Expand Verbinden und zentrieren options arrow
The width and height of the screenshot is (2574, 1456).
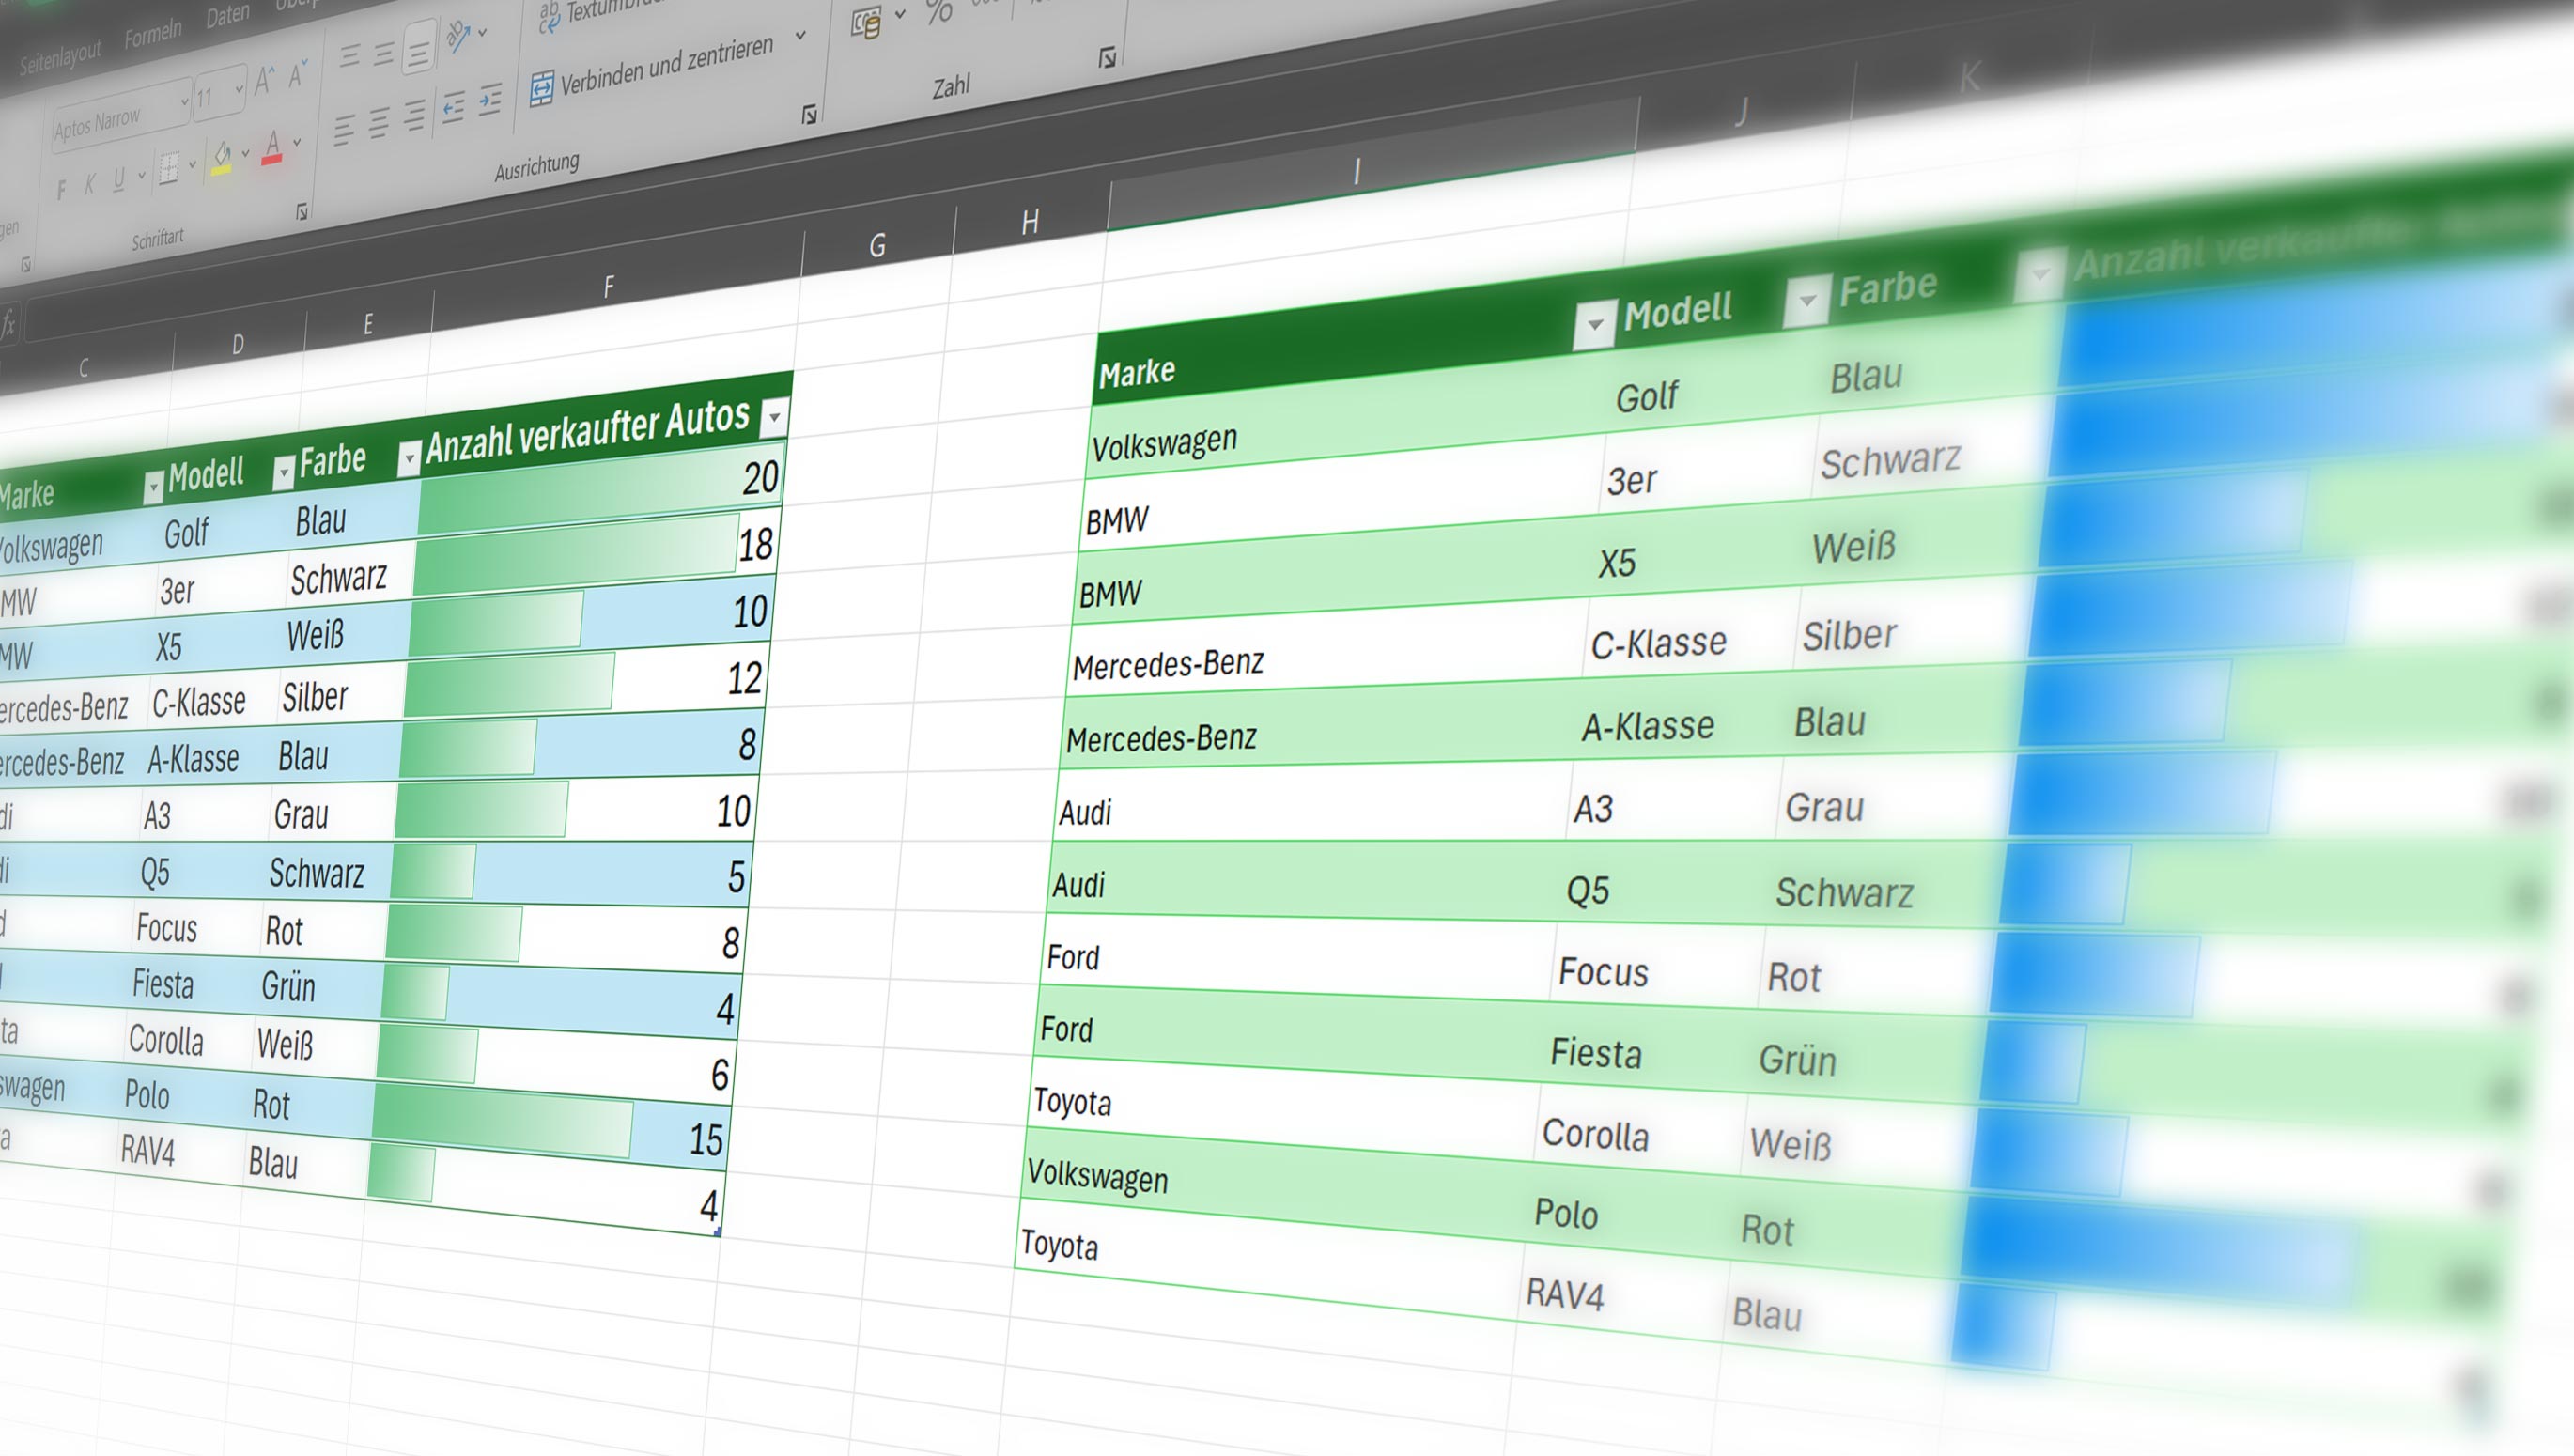click(x=800, y=36)
